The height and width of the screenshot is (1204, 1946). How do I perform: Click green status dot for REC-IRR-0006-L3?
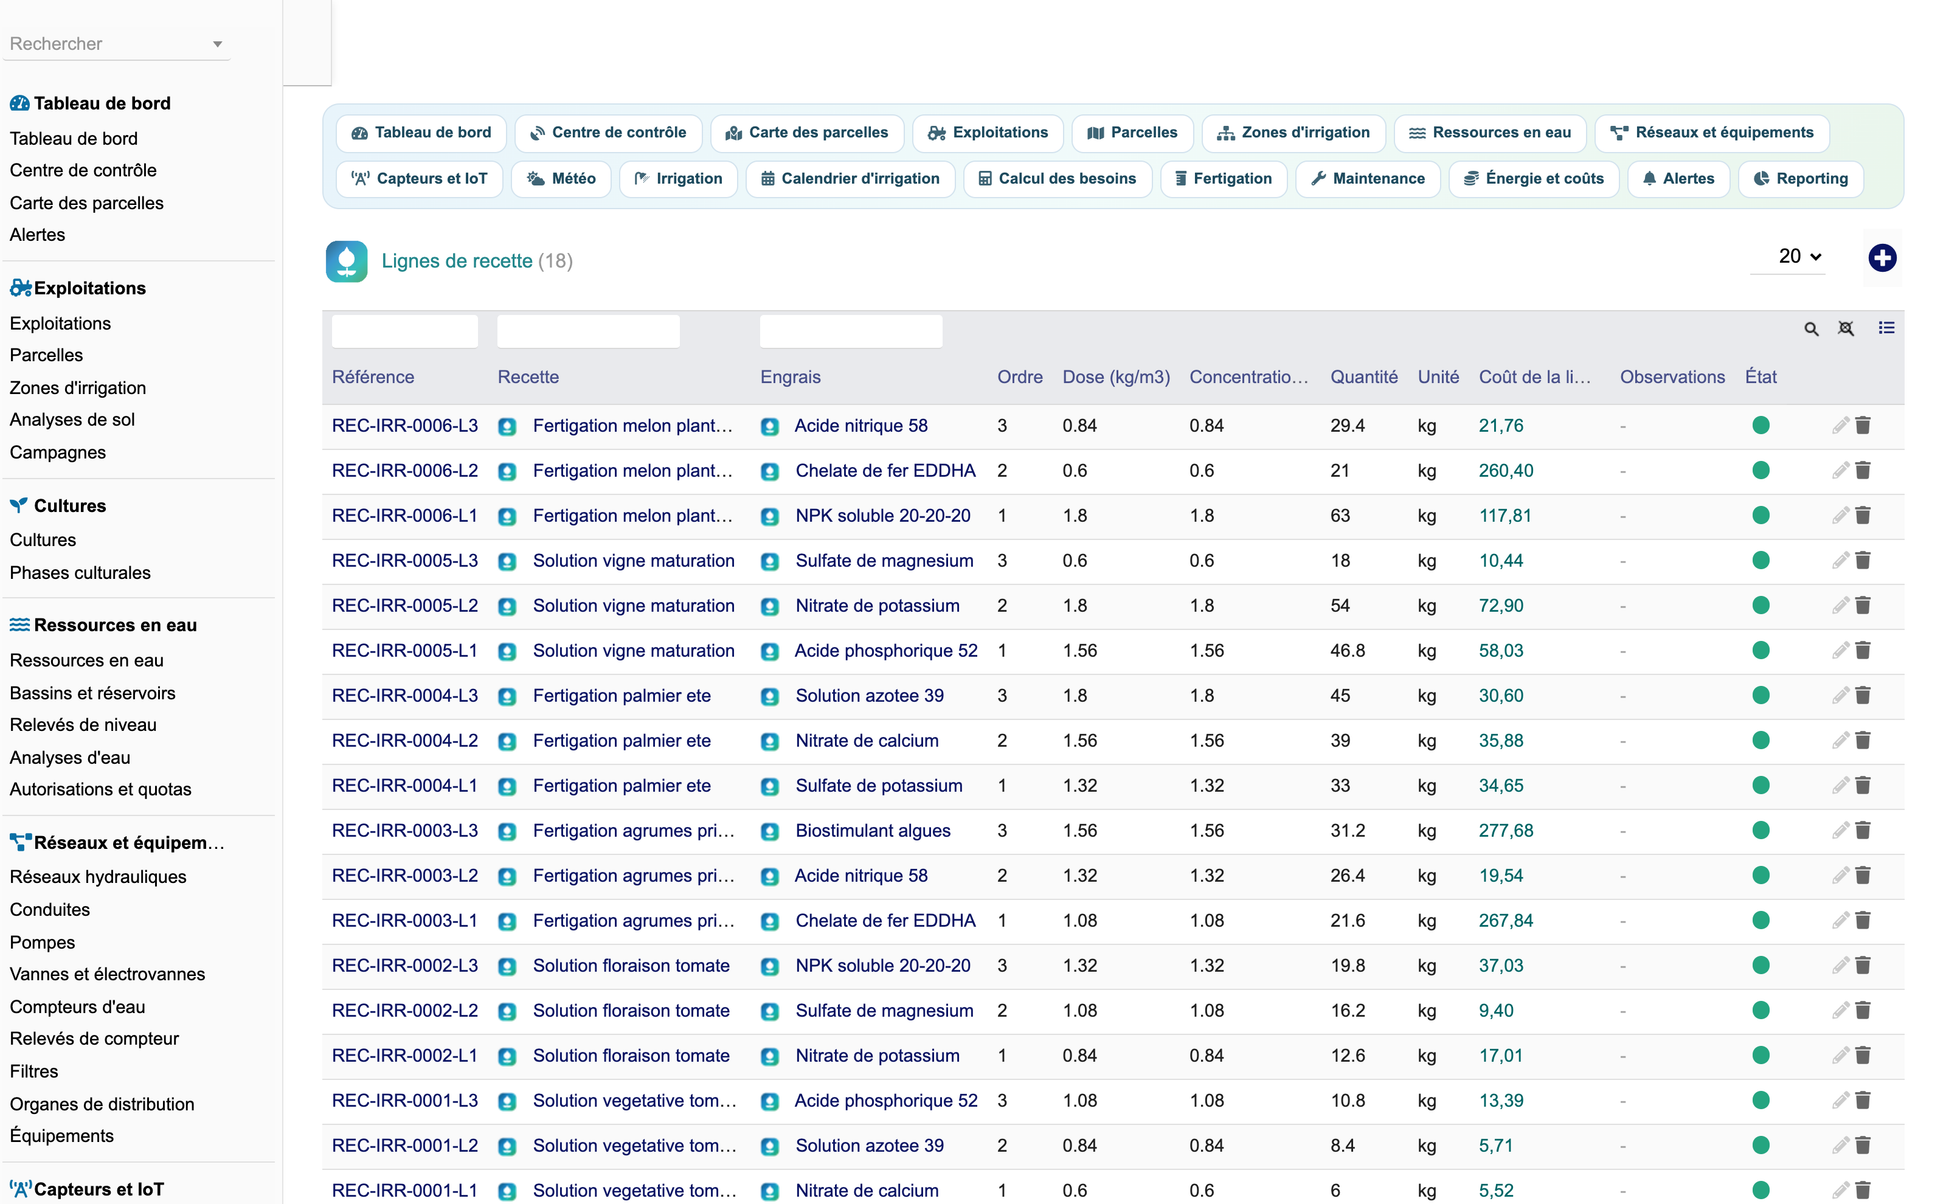coord(1761,426)
